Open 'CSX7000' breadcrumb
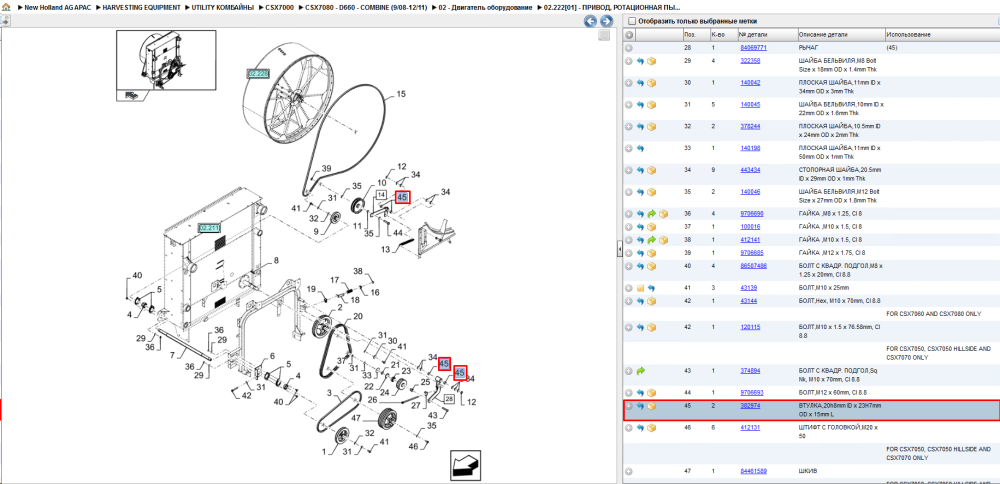The height and width of the screenshot is (484, 1000). [281, 8]
